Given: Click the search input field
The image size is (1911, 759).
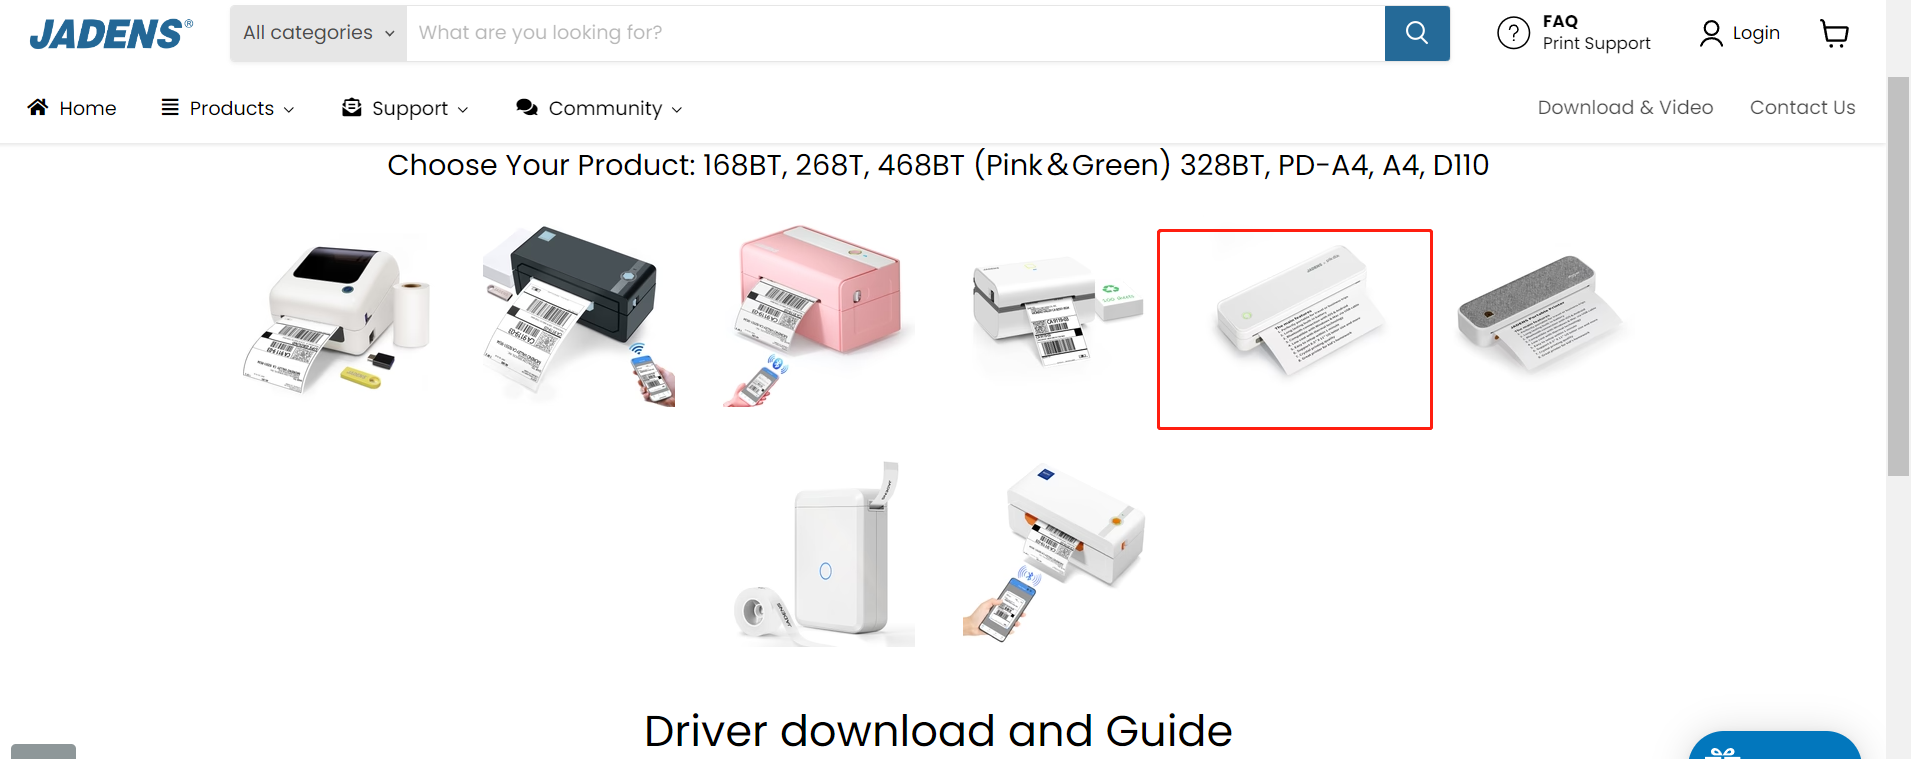Looking at the screenshot, I should click(895, 33).
